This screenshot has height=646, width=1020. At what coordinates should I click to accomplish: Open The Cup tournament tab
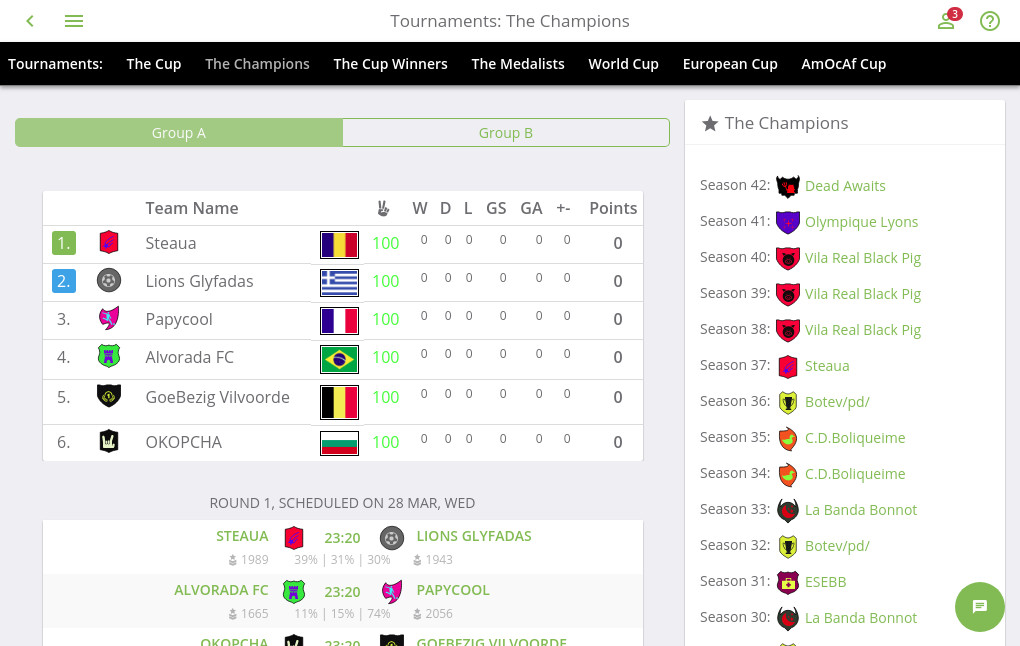(154, 64)
